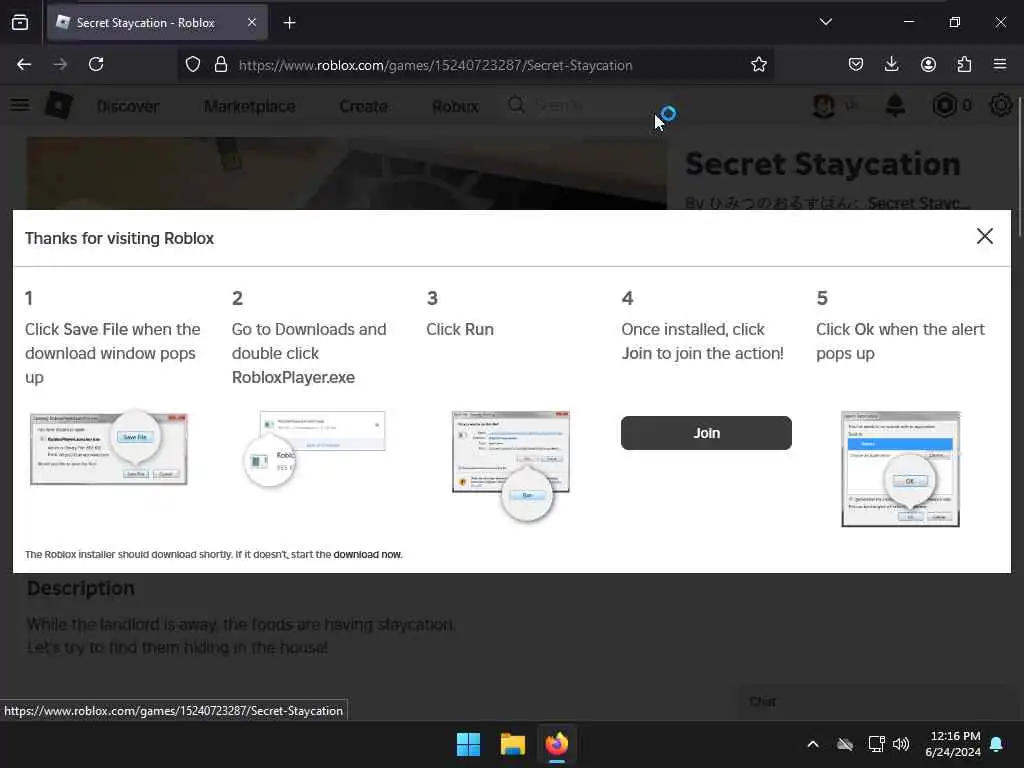The height and width of the screenshot is (768, 1024).
Task: Click the Robux balance icon
Action: pyautogui.click(x=944, y=105)
